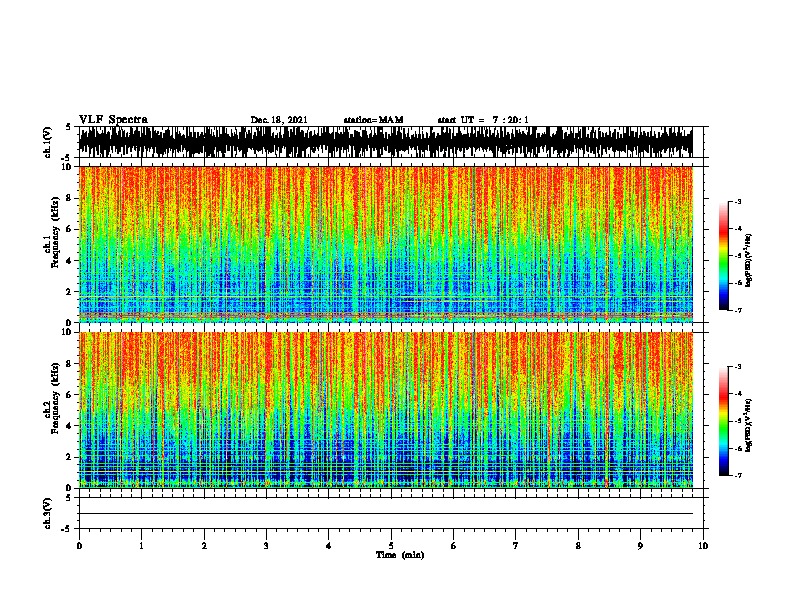Click time axis tick label "3"
This screenshot has height=612, width=792.
[266, 545]
